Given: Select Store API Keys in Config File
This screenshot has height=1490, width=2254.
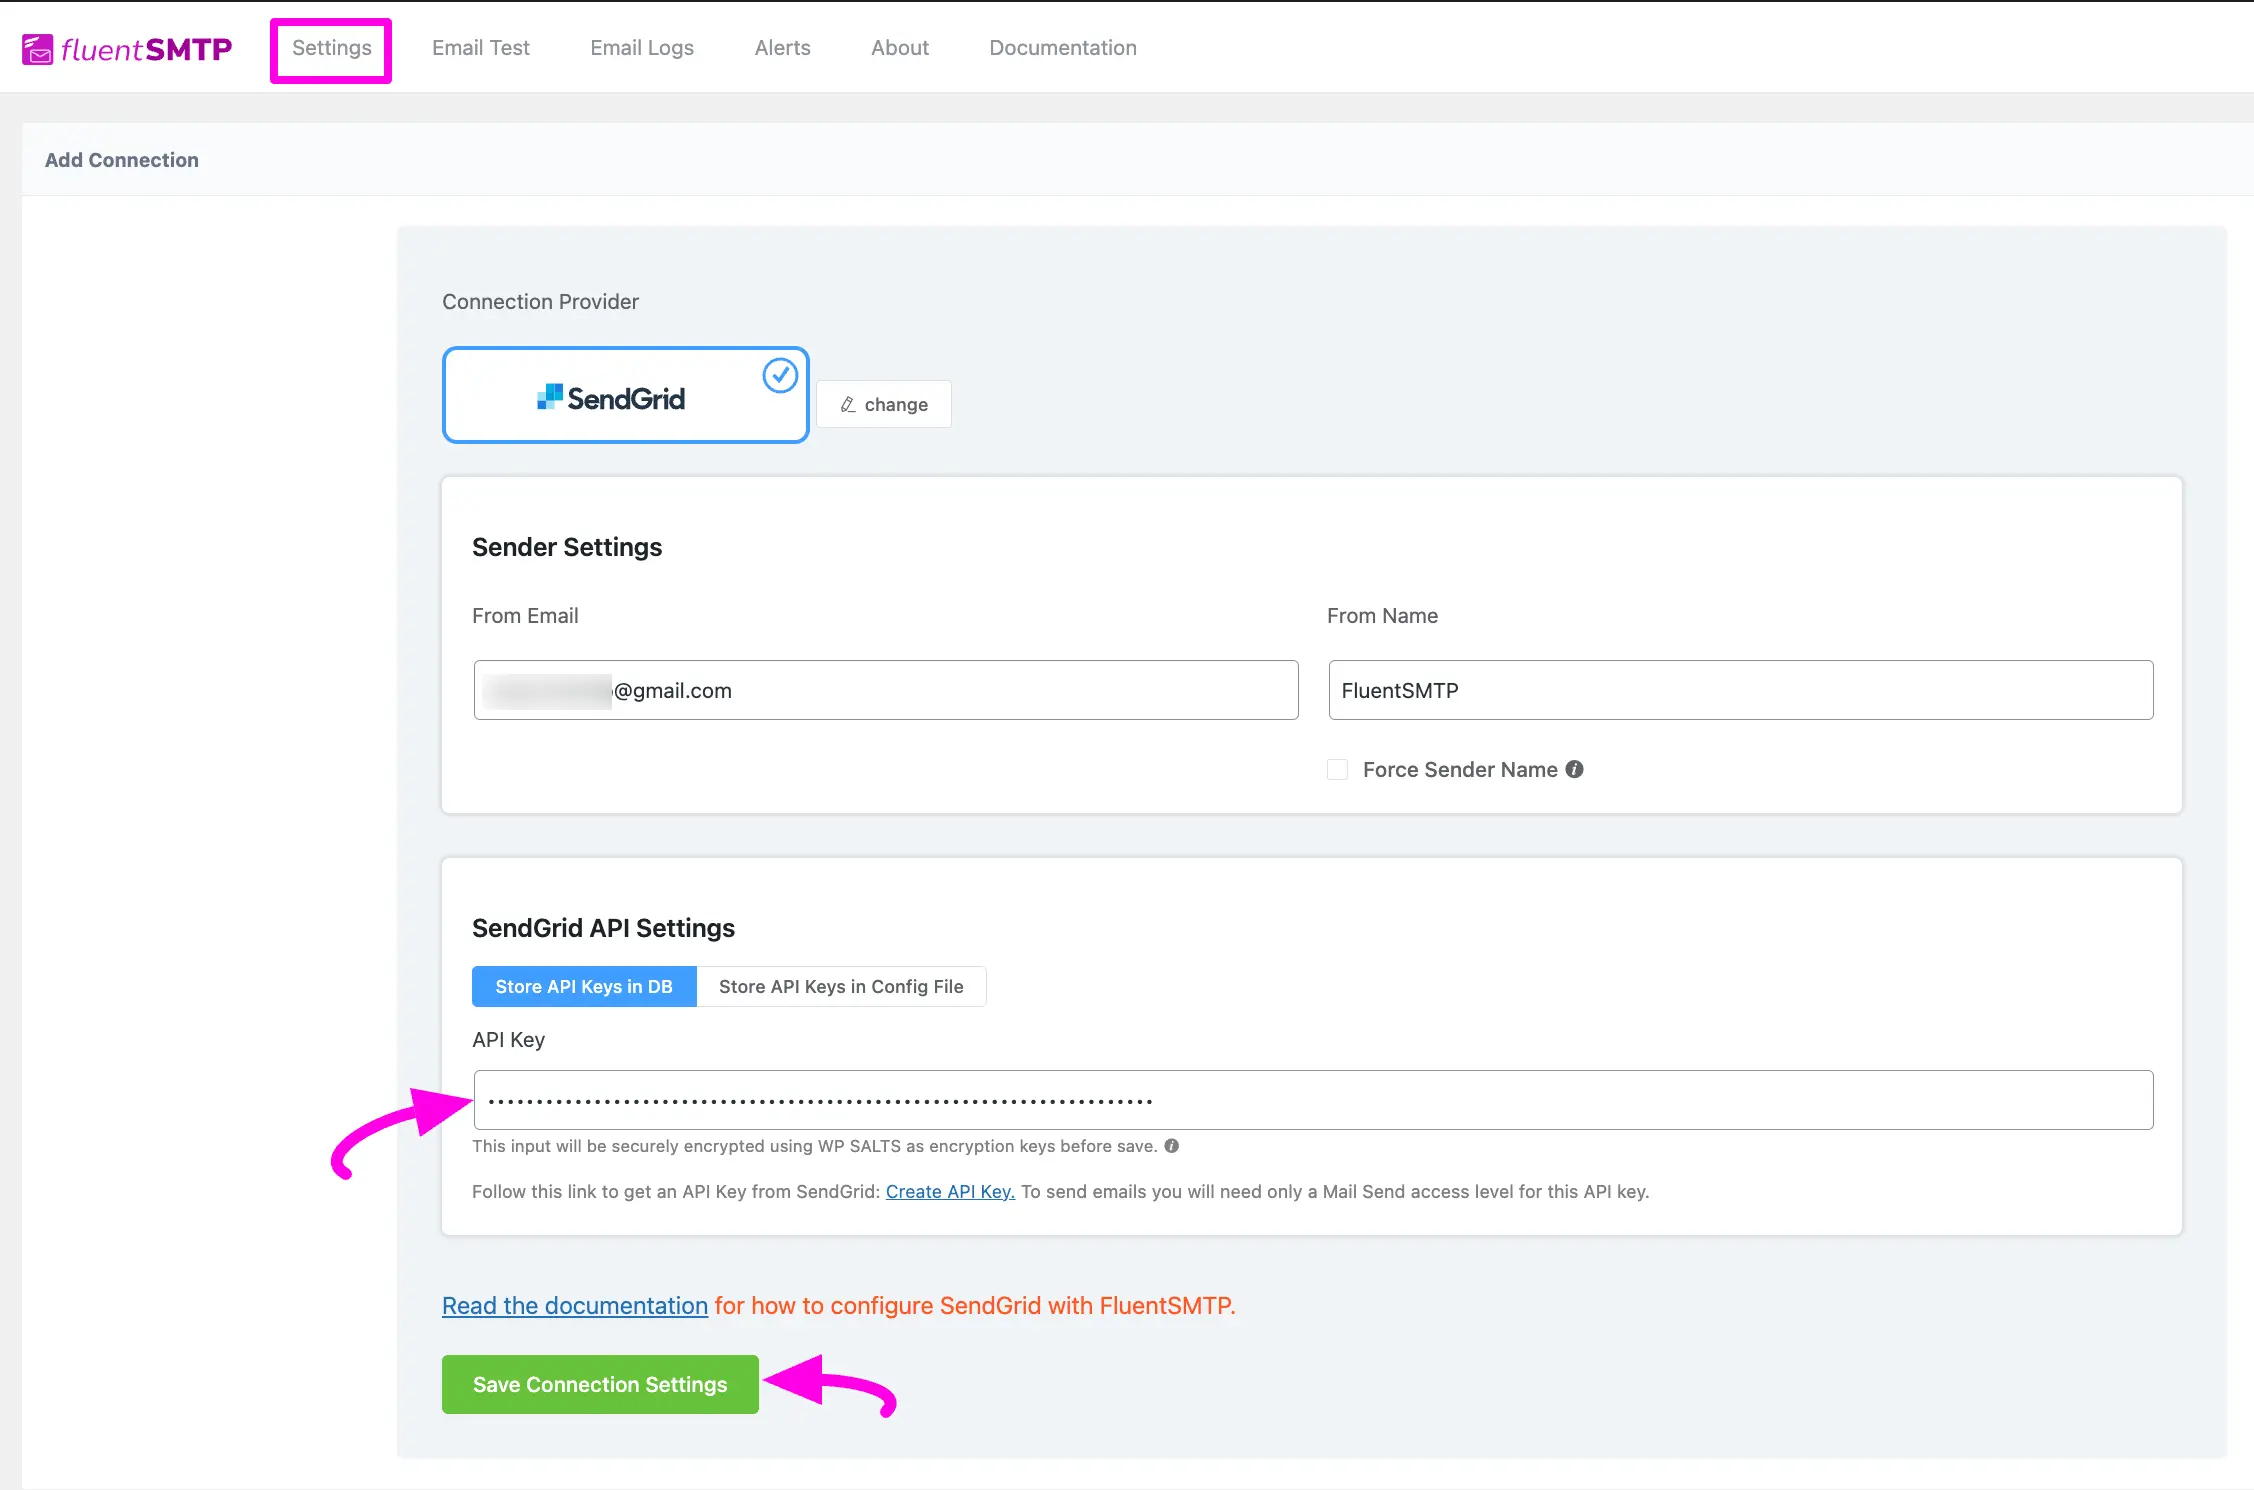Looking at the screenshot, I should pos(841,986).
